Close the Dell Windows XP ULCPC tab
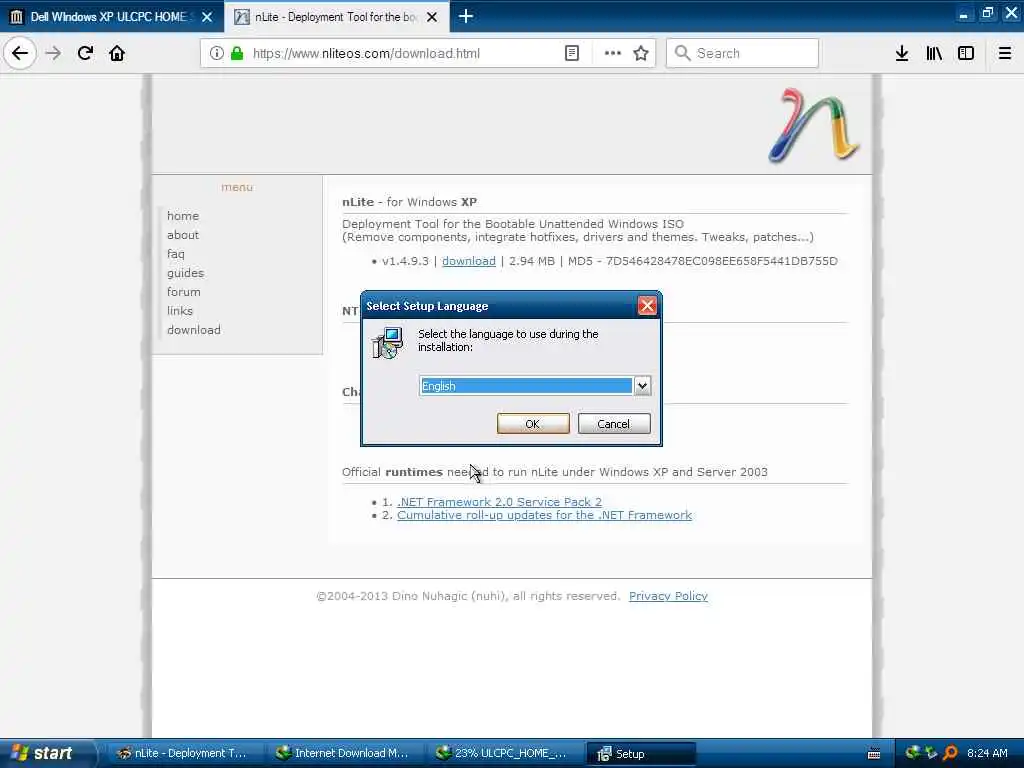The image size is (1024, 768). click(207, 17)
